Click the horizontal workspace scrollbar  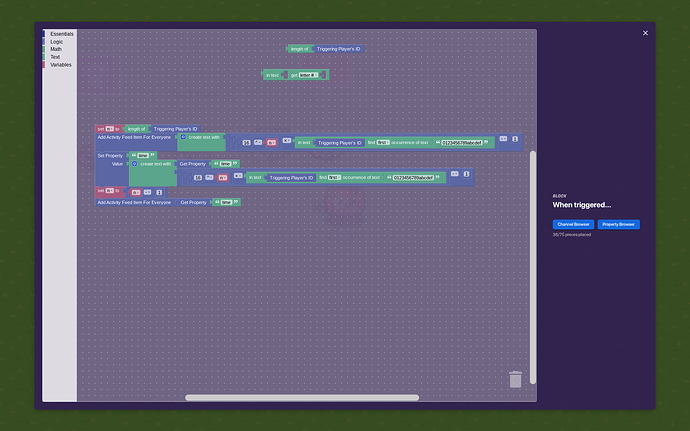coord(302,398)
